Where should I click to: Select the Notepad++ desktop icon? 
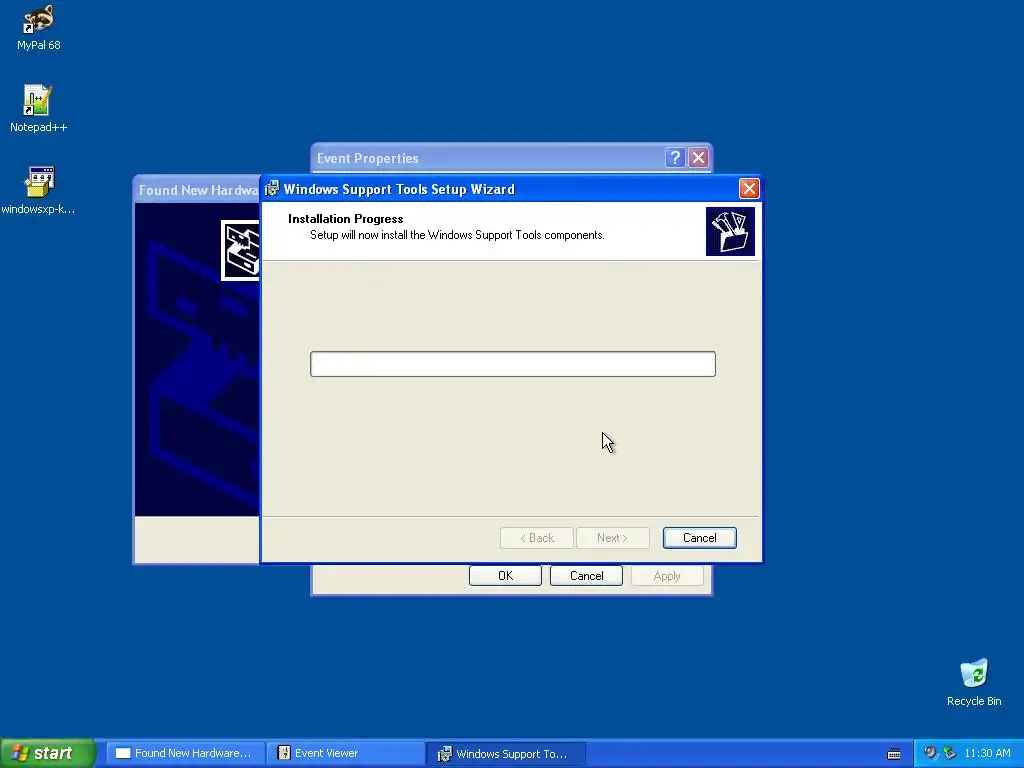(38, 108)
